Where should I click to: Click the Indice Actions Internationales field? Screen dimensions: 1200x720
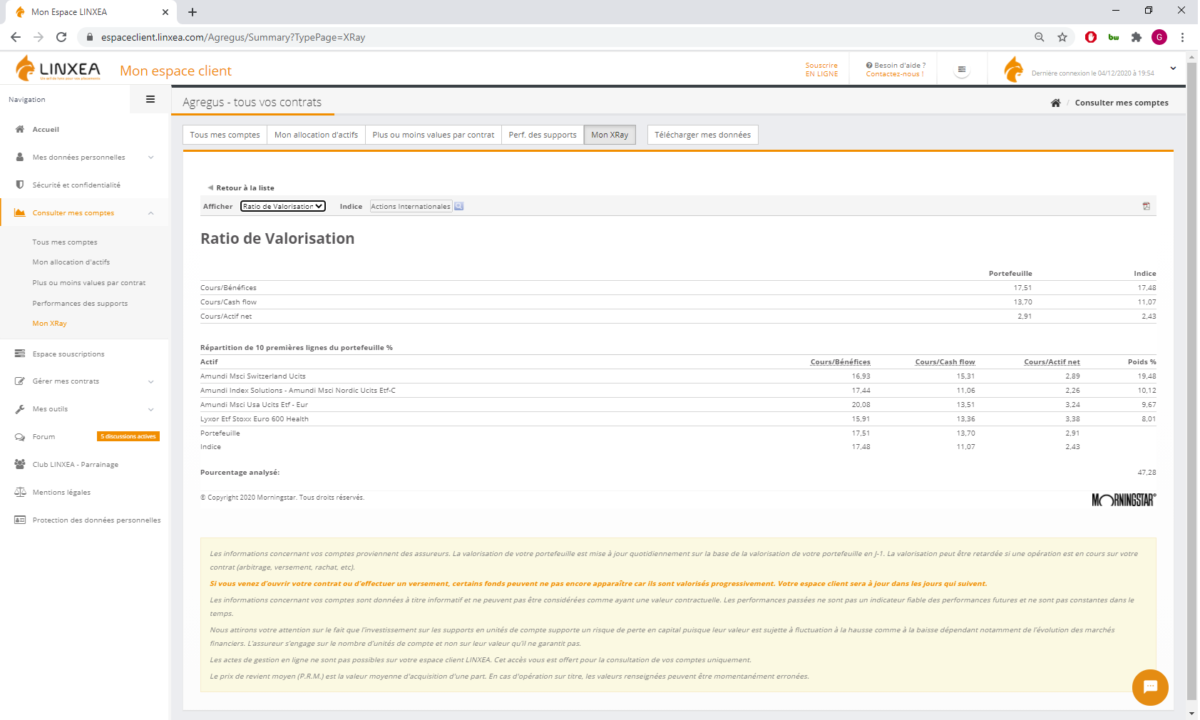pyautogui.click(x=410, y=206)
